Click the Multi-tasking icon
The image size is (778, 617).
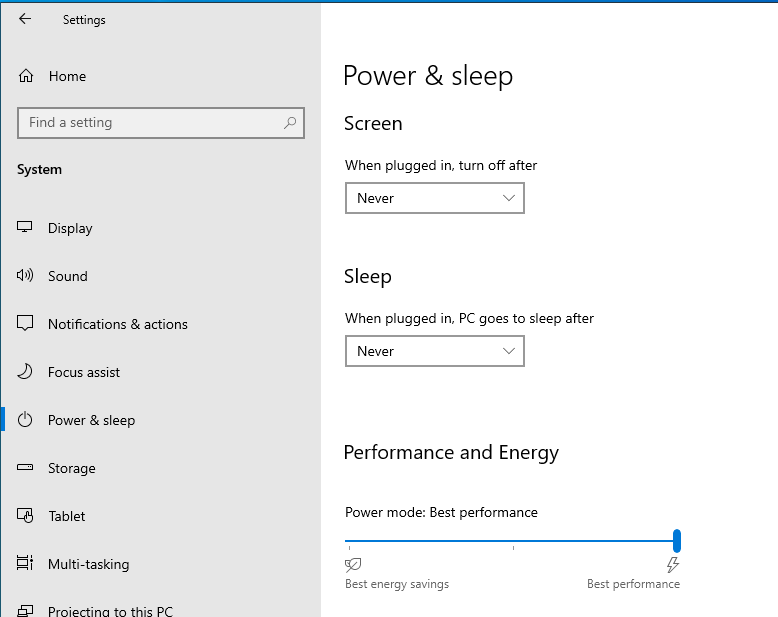[x=25, y=563]
